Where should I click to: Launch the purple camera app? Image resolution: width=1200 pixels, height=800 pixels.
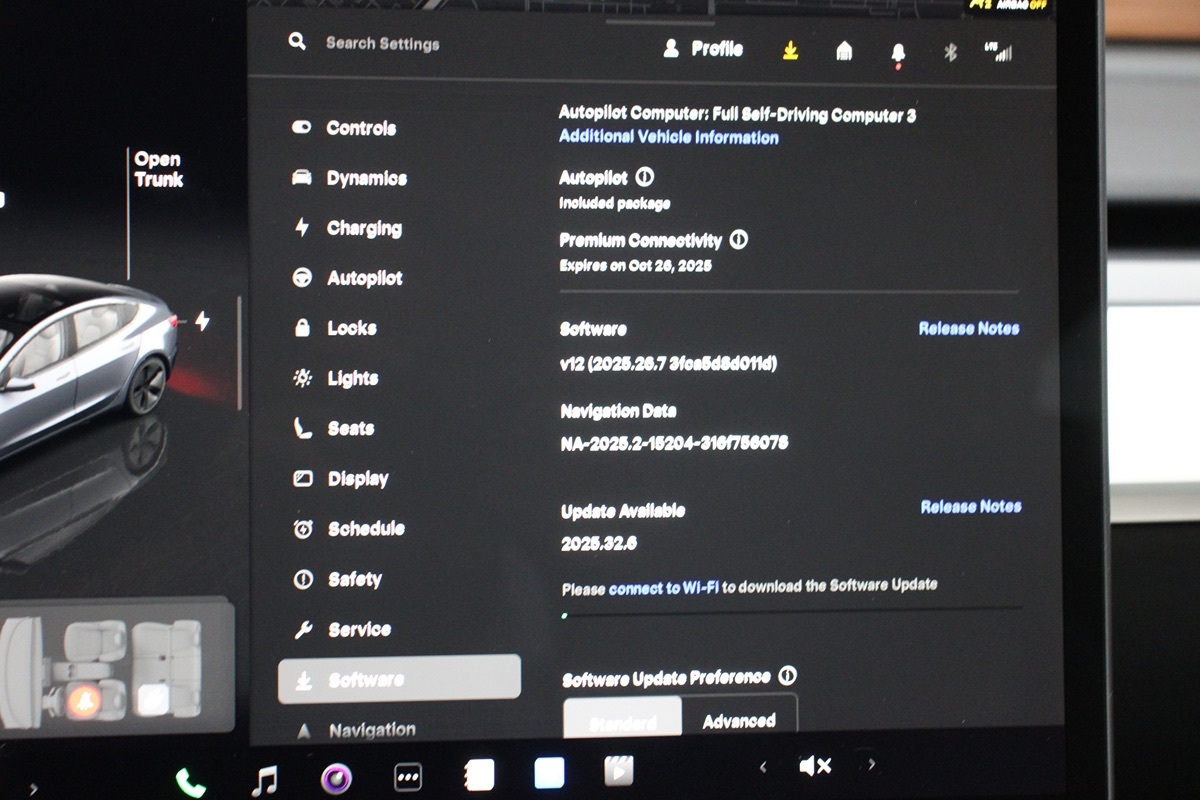(336, 777)
